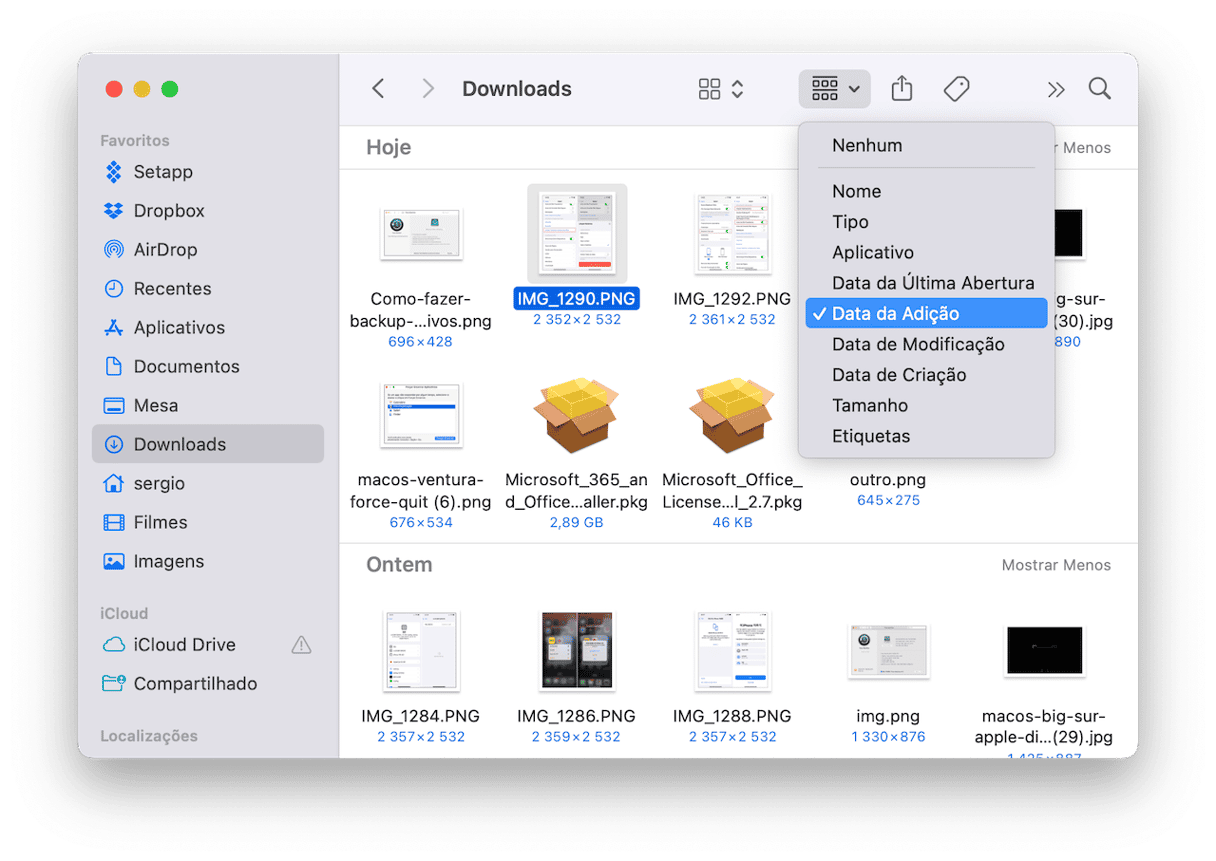Viewport: 1216px width, 861px height.
Task: Open Setapp from the sidebar
Action: (x=162, y=172)
